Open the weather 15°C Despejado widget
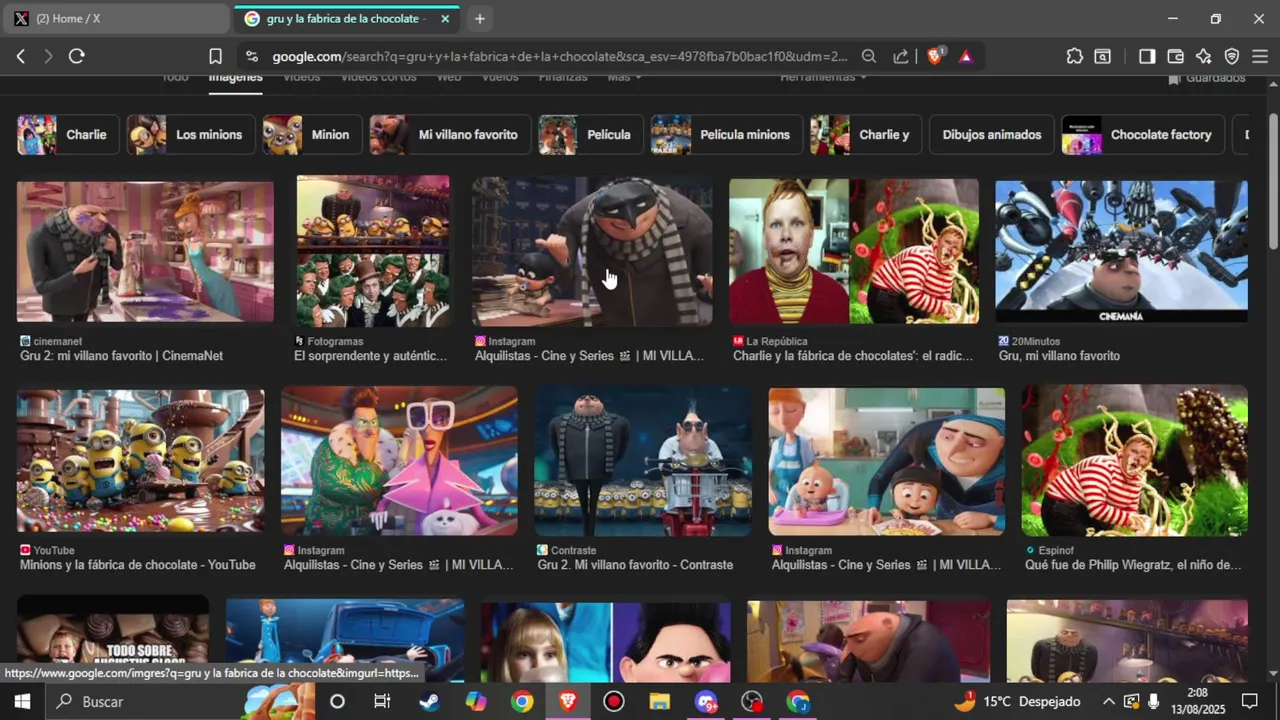Viewport: 1280px width, 720px height. 1018,701
